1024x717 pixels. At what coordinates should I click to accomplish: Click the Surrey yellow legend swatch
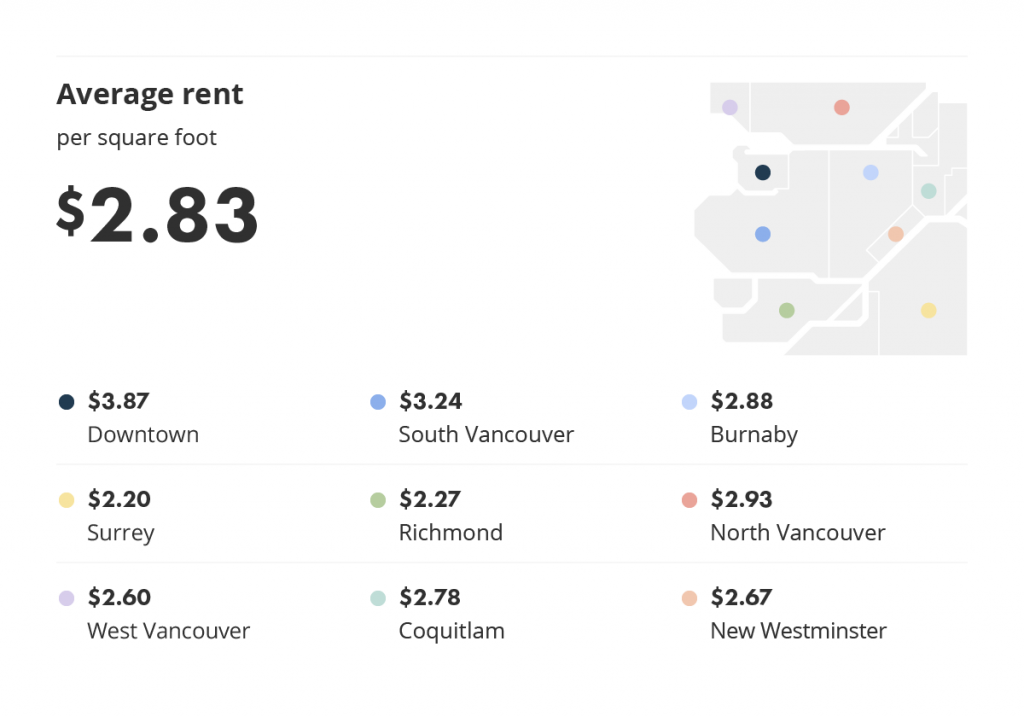click(66, 500)
